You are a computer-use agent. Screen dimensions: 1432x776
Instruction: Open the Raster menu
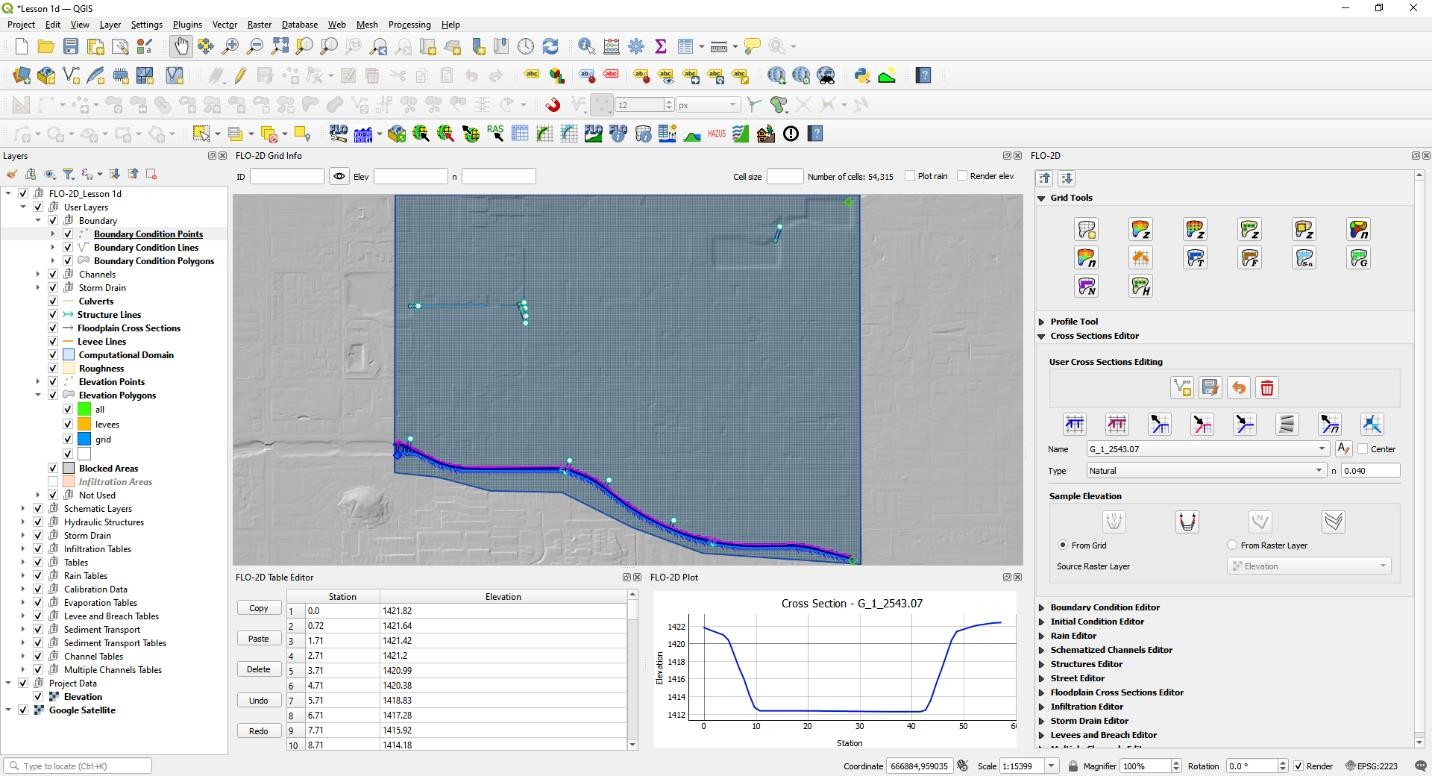[259, 24]
